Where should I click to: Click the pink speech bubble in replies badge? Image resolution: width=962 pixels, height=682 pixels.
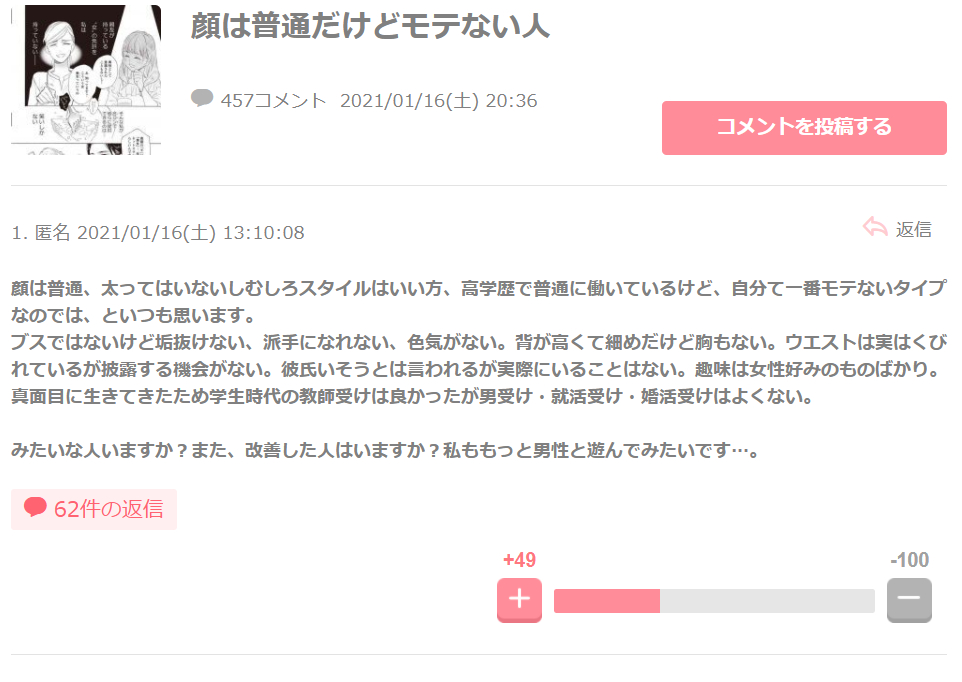pyautogui.click(x=36, y=508)
